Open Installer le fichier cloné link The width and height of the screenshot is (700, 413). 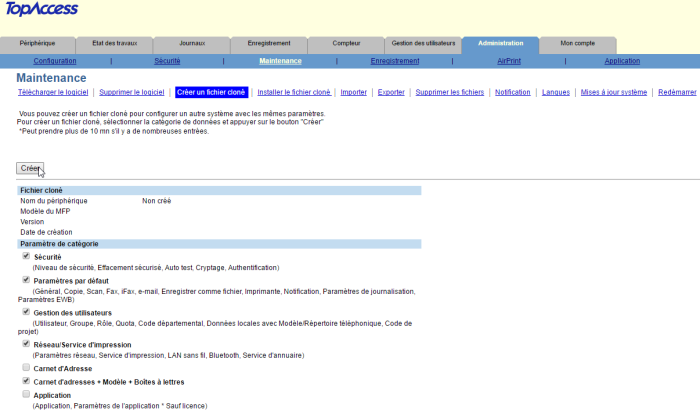(x=293, y=92)
